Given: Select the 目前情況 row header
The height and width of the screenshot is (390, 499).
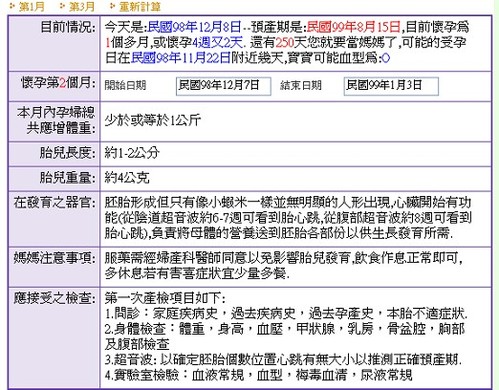Looking at the screenshot, I should click(54, 43).
